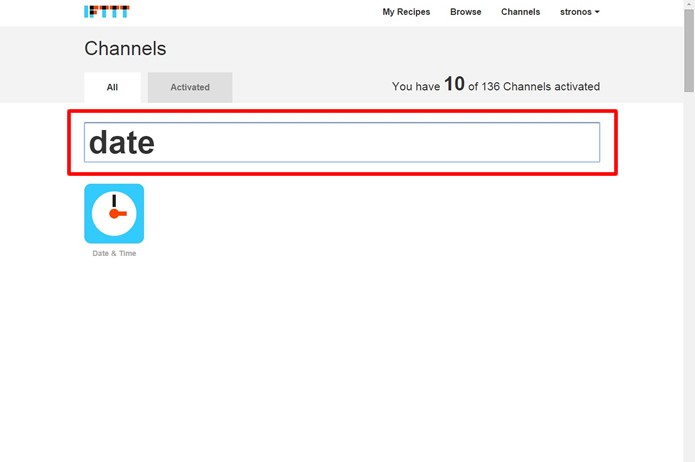Click the Date & Time label under the clock
This screenshot has width=695, height=462.
tap(114, 253)
